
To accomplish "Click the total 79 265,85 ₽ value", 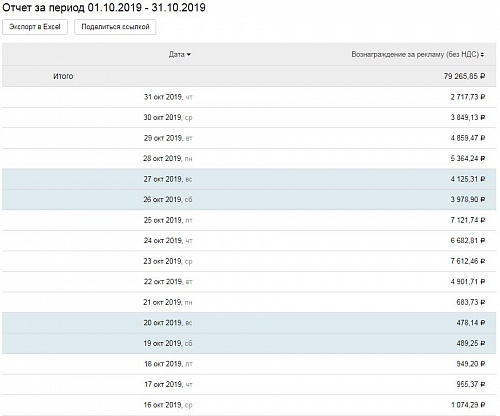I will pyautogui.click(x=464, y=76).
